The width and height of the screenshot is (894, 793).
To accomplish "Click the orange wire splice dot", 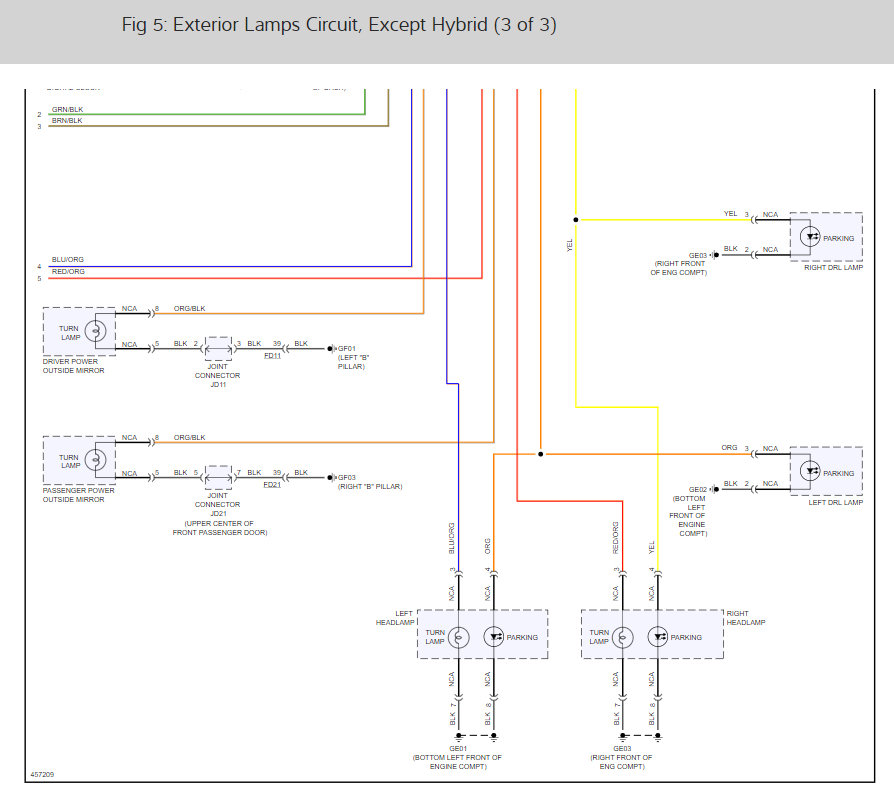I will (x=541, y=454).
